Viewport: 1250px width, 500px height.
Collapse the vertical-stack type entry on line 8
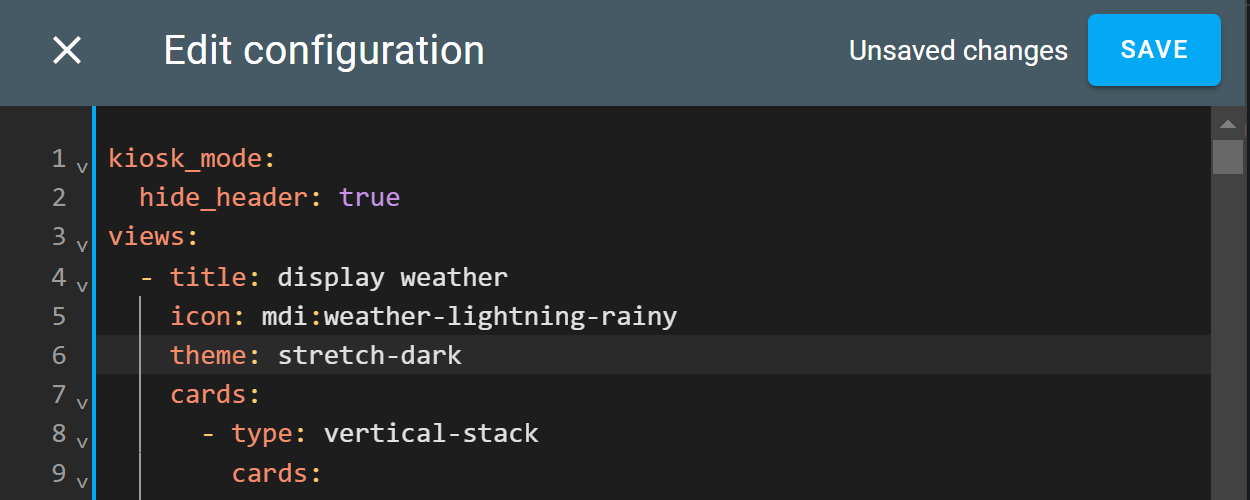(82, 441)
